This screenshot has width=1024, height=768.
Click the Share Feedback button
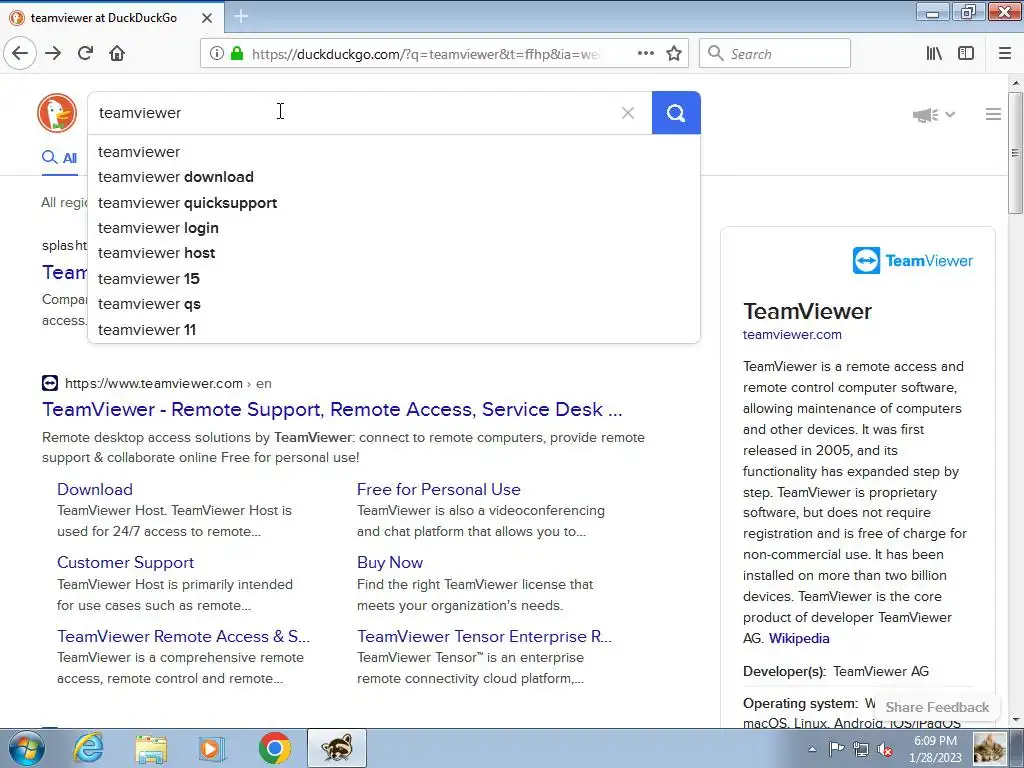pos(937,707)
